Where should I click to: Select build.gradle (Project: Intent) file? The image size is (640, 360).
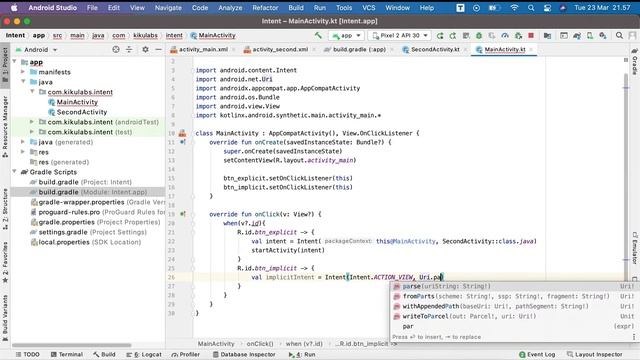tap(85, 182)
